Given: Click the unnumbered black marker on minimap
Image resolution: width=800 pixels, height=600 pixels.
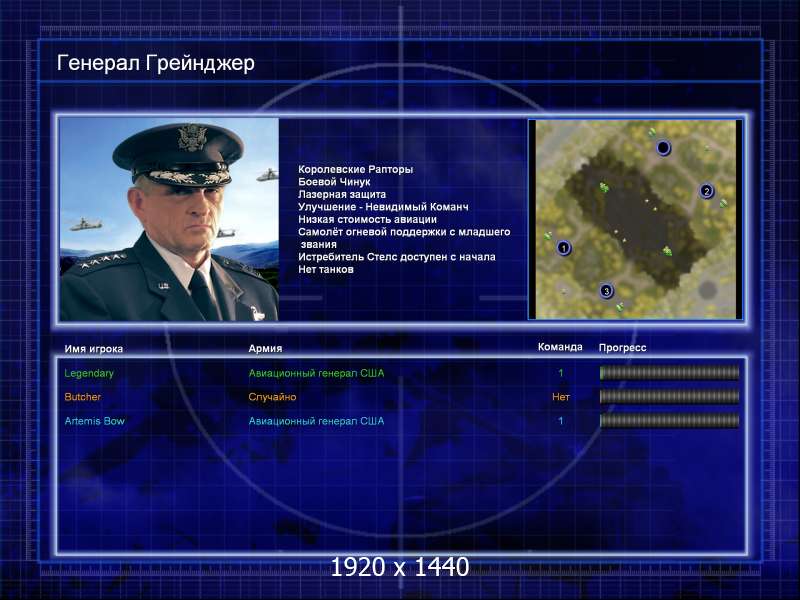Looking at the screenshot, I should pyautogui.click(x=663, y=148).
